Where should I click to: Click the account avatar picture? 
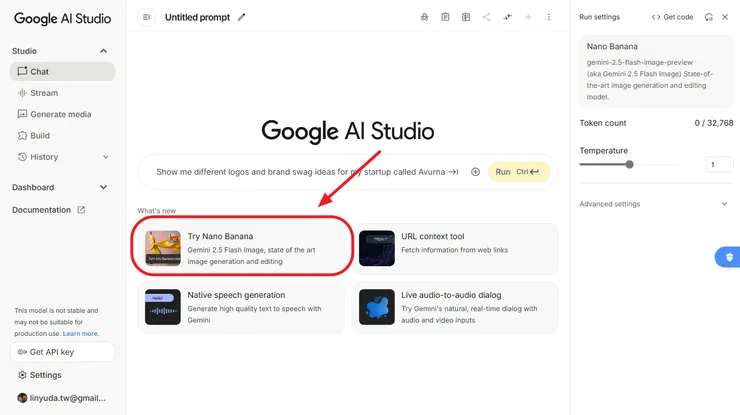point(22,398)
